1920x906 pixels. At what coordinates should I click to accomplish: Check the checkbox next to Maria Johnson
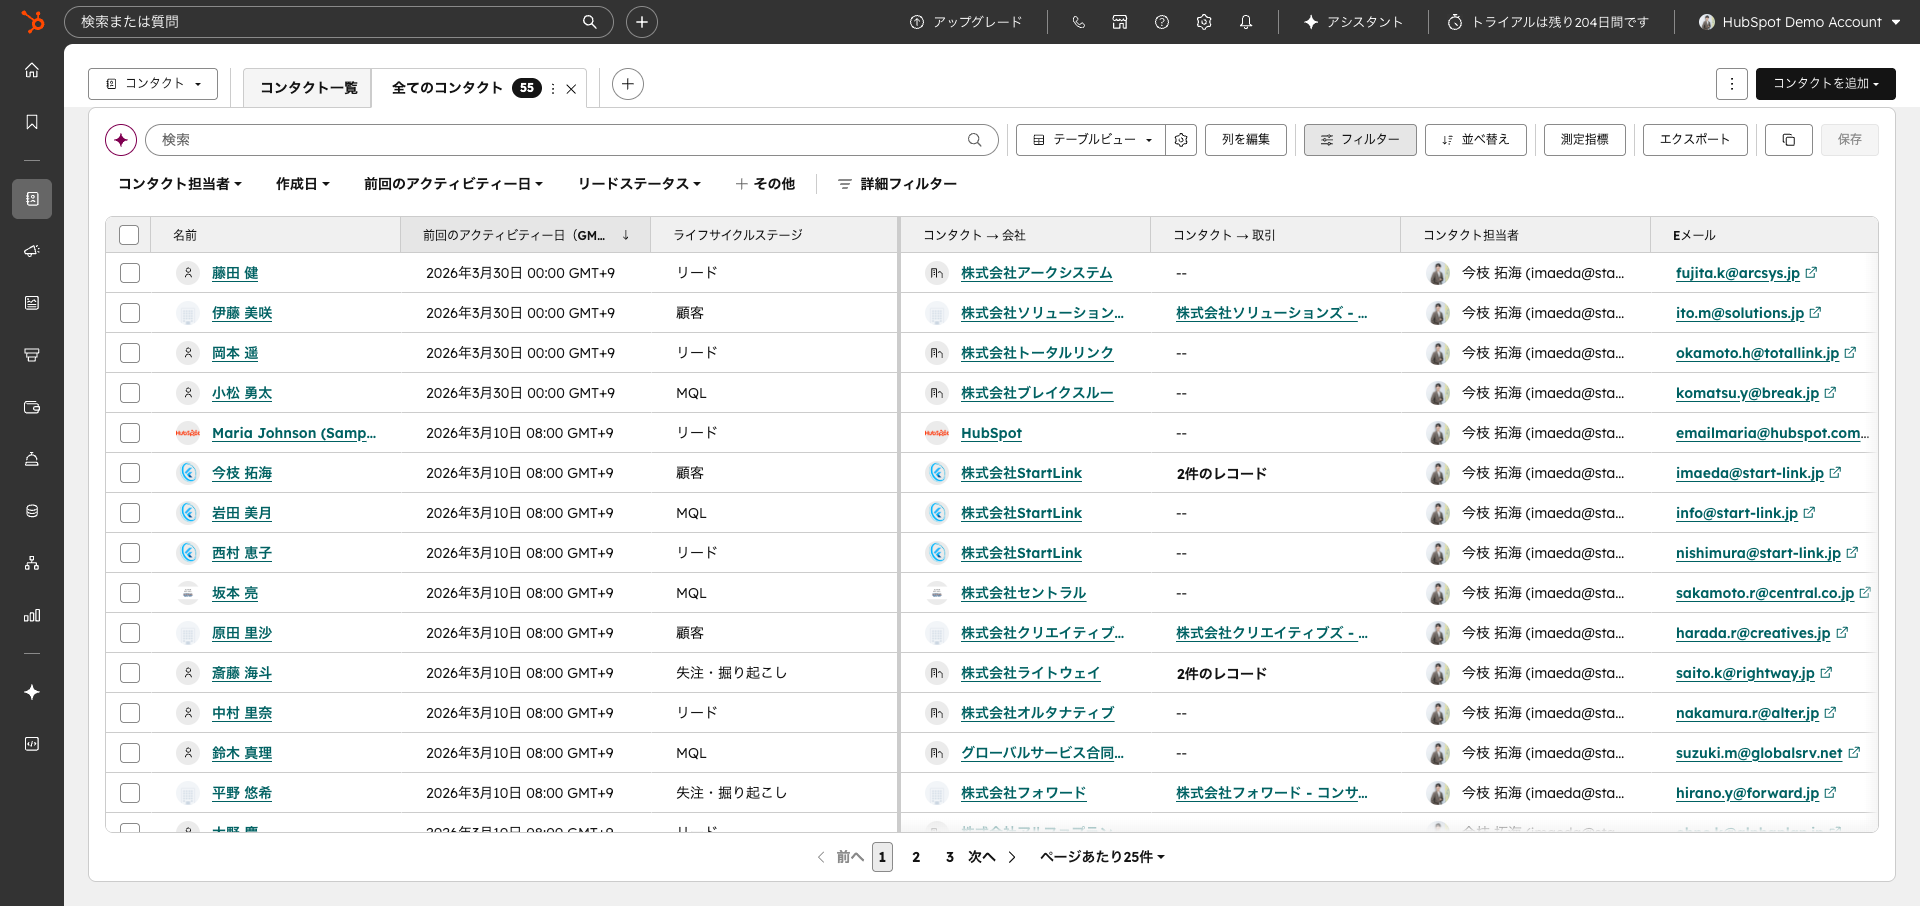point(129,433)
